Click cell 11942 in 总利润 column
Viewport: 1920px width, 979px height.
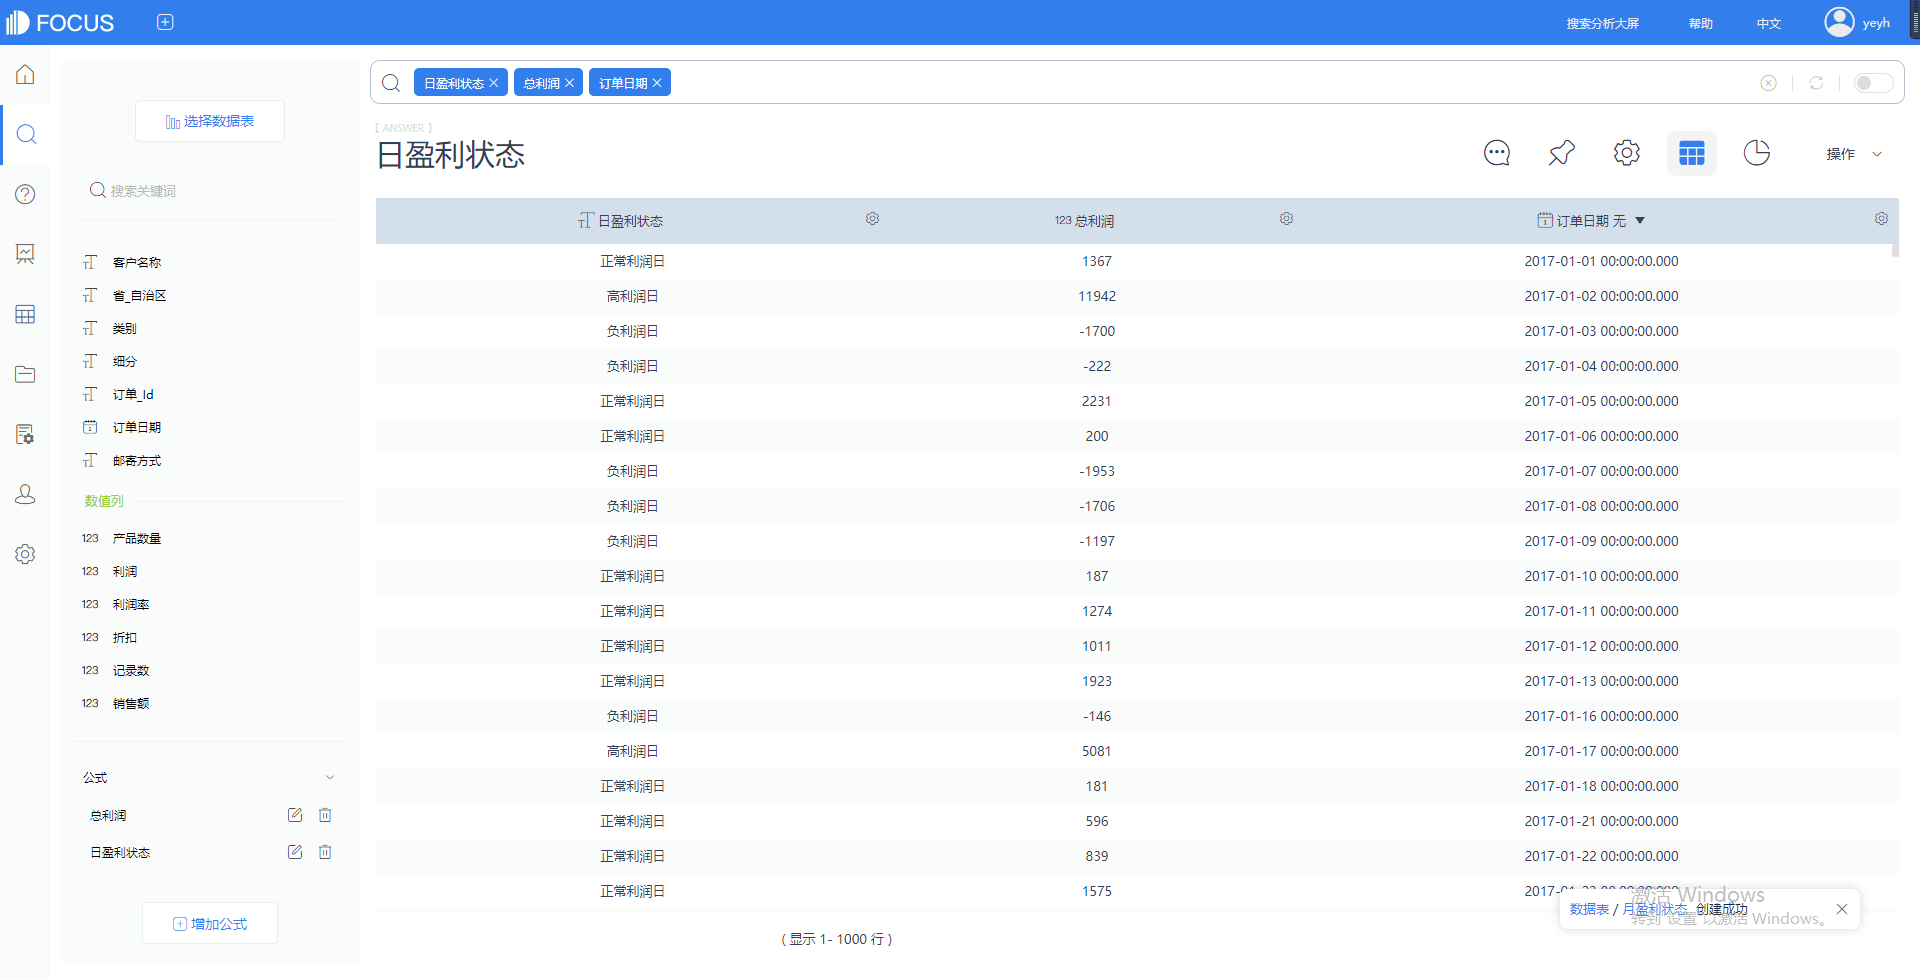pyautogui.click(x=1097, y=296)
